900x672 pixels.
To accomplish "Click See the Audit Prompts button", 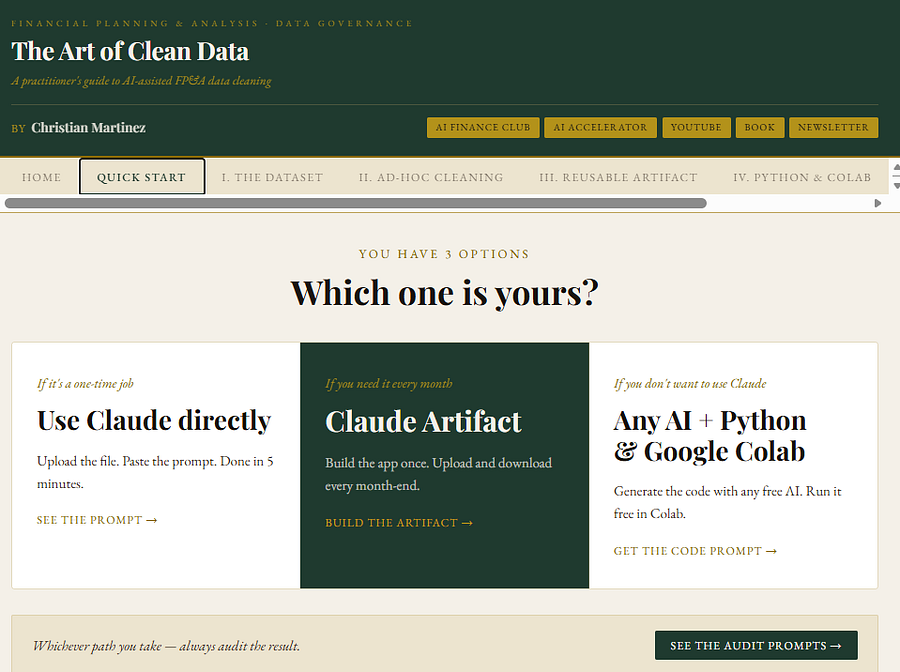I will [x=756, y=646].
